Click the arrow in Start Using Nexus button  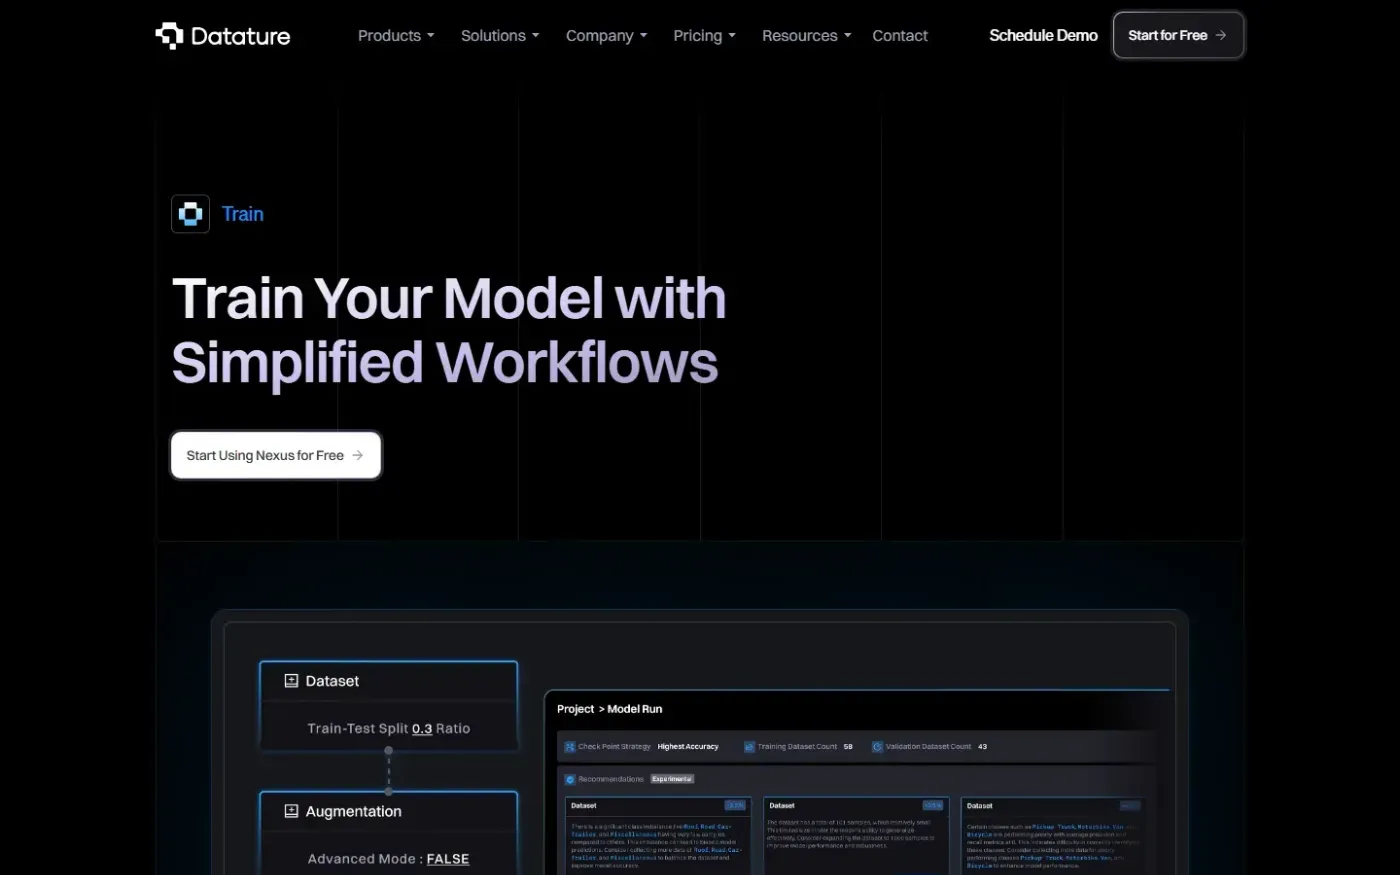pyautogui.click(x=358, y=455)
